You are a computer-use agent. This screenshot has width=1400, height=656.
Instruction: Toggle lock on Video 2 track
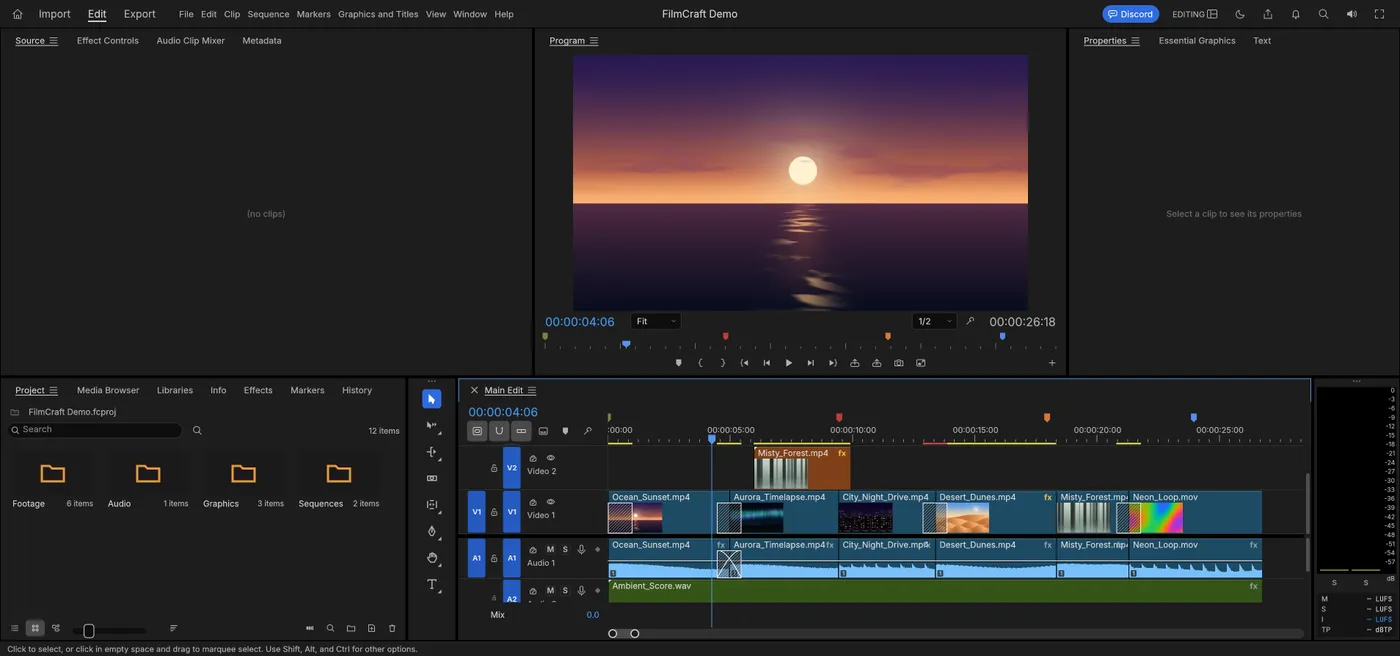pos(493,468)
